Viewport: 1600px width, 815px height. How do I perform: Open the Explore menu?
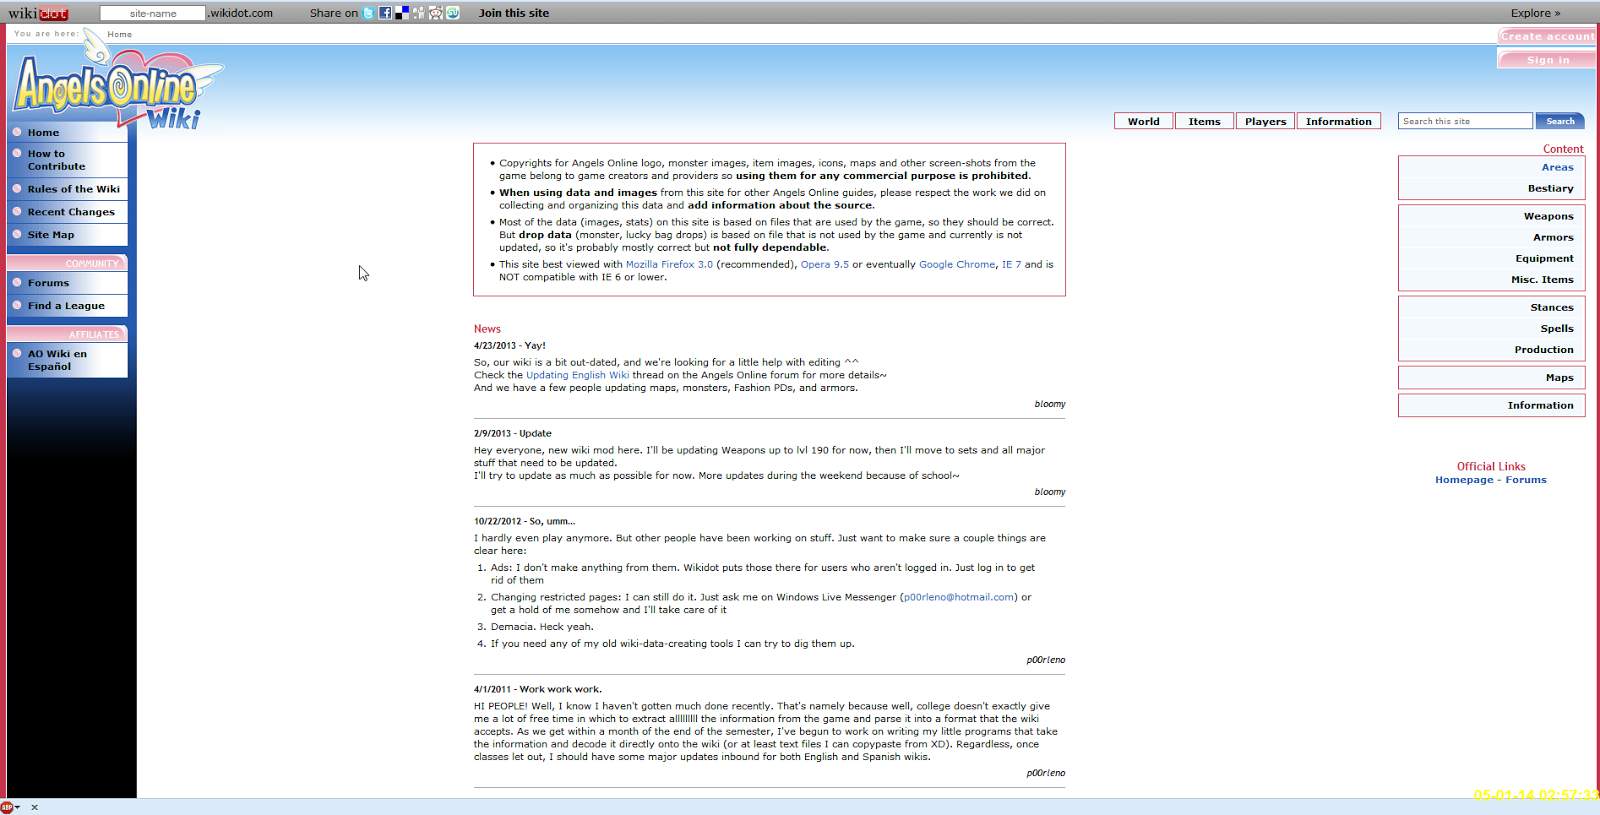(x=1535, y=13)
